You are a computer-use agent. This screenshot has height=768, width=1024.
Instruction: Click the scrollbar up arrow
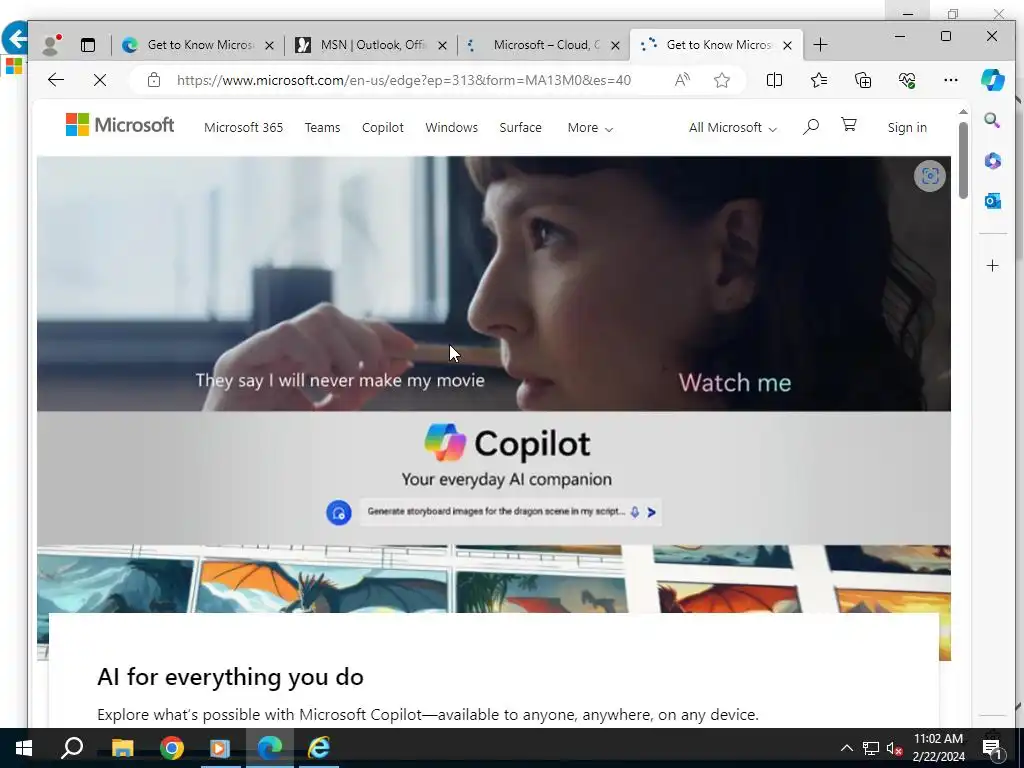[963, 112]
